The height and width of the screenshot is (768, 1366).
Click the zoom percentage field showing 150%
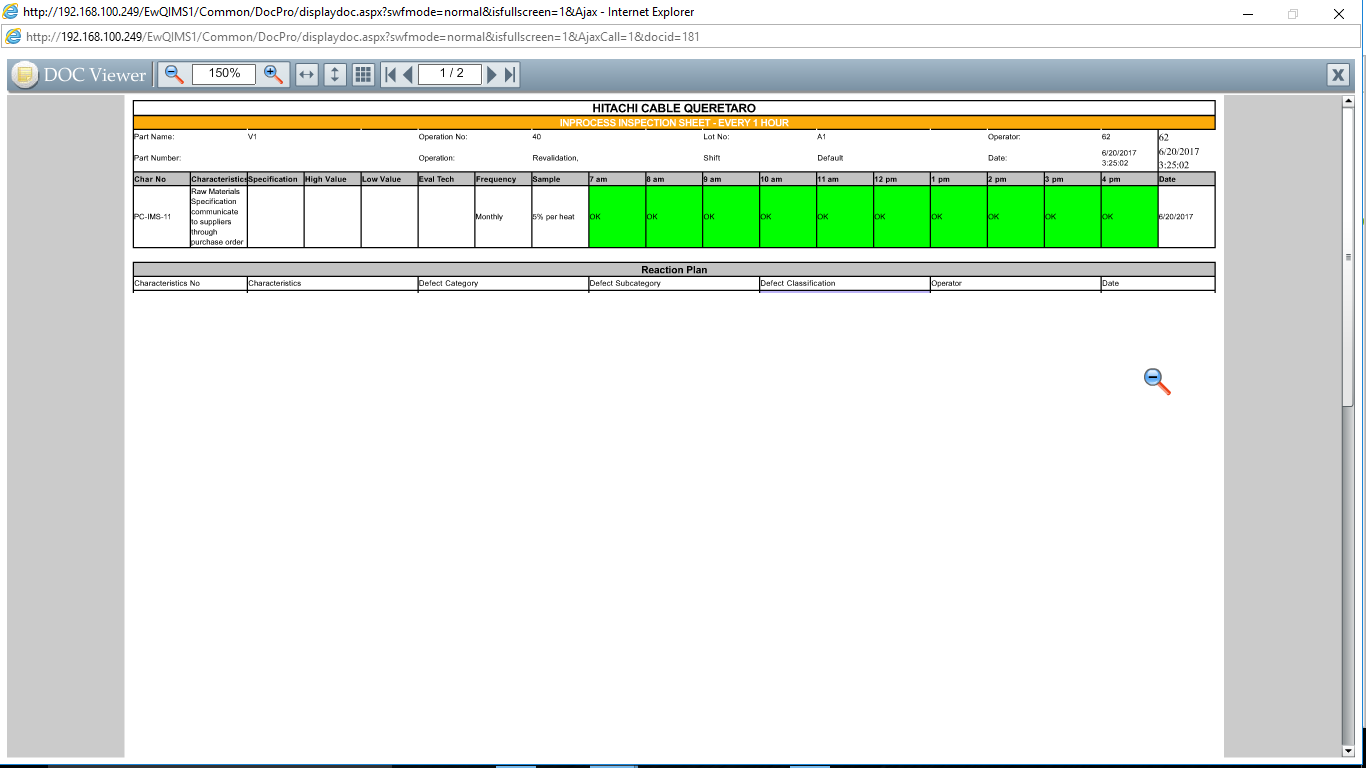point(224,74)
